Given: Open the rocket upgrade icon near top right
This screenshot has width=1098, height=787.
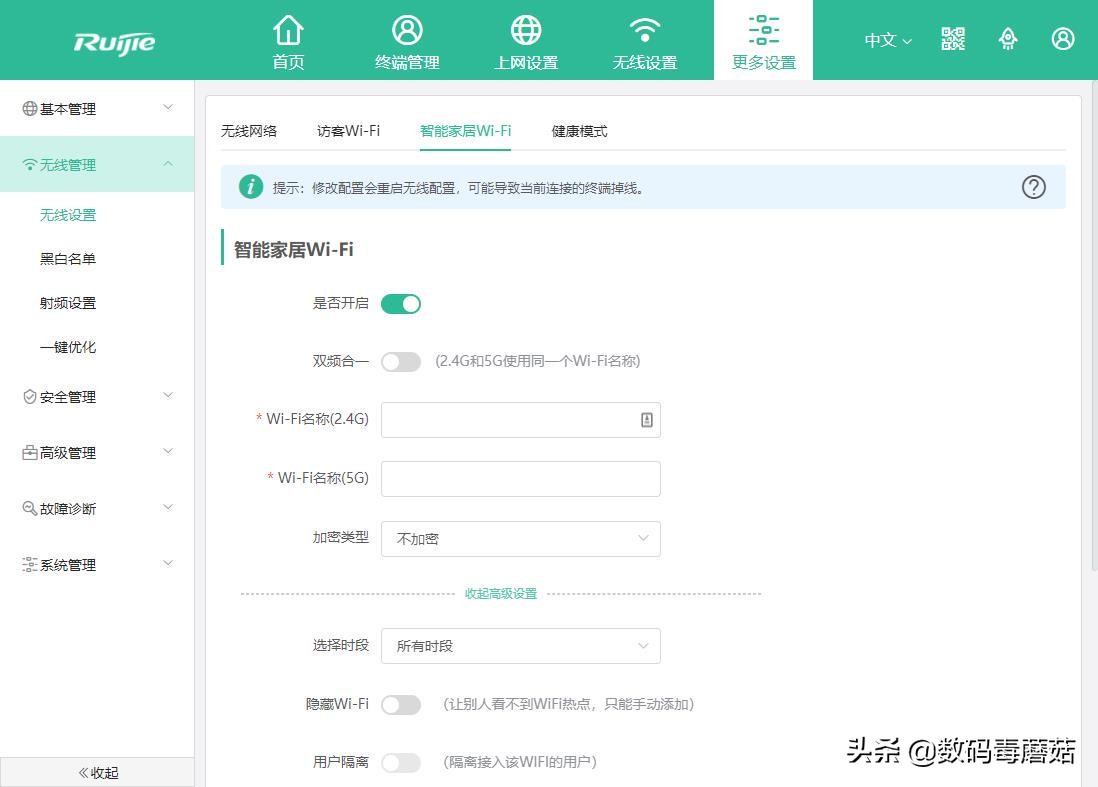Looking at the screenshot, I should pos(1008,38).
